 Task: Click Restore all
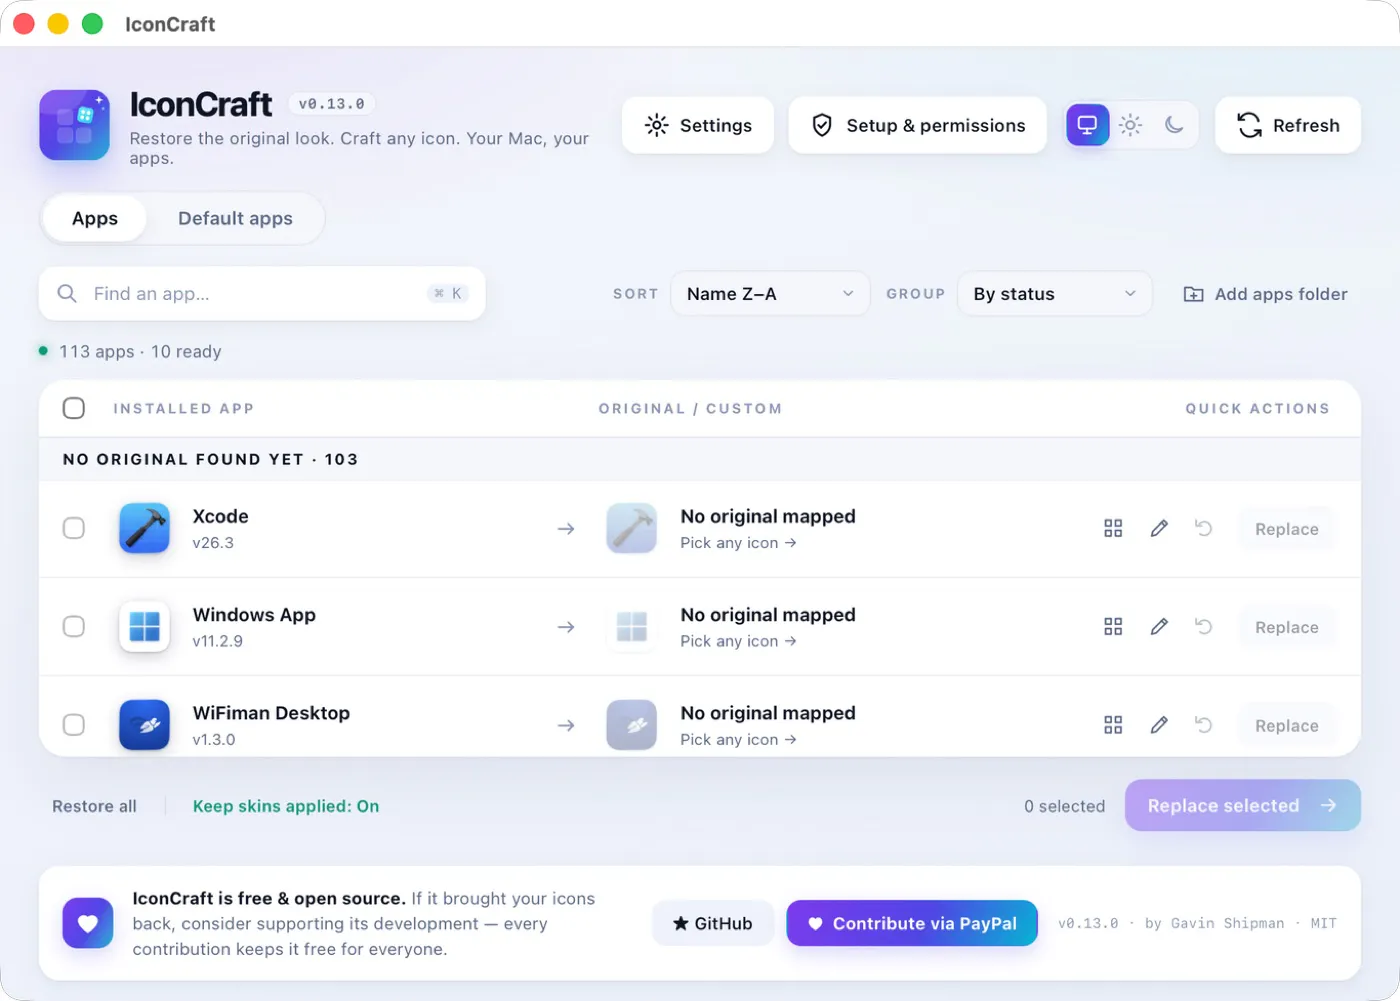[x=94, y=806]
